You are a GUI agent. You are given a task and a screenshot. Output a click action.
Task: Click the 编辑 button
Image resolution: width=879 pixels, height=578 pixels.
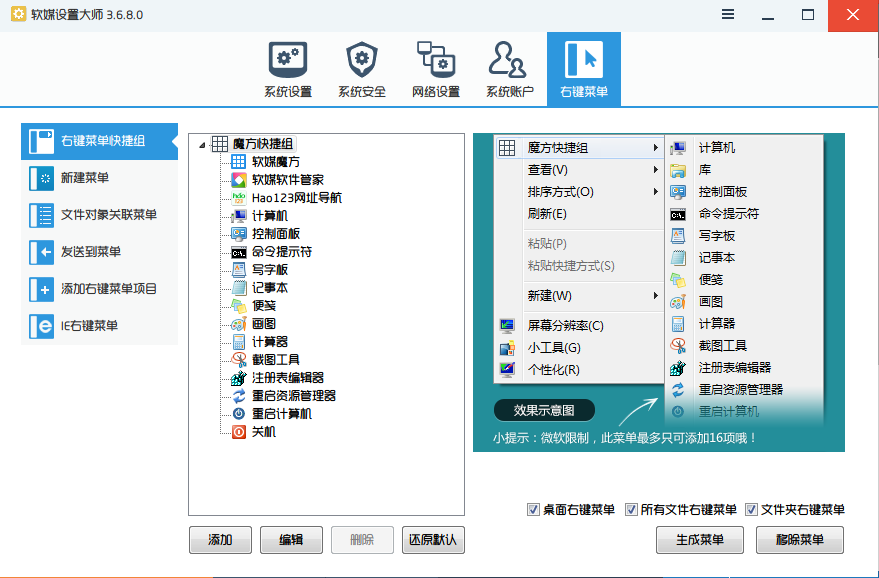click(x=291, y=540)
